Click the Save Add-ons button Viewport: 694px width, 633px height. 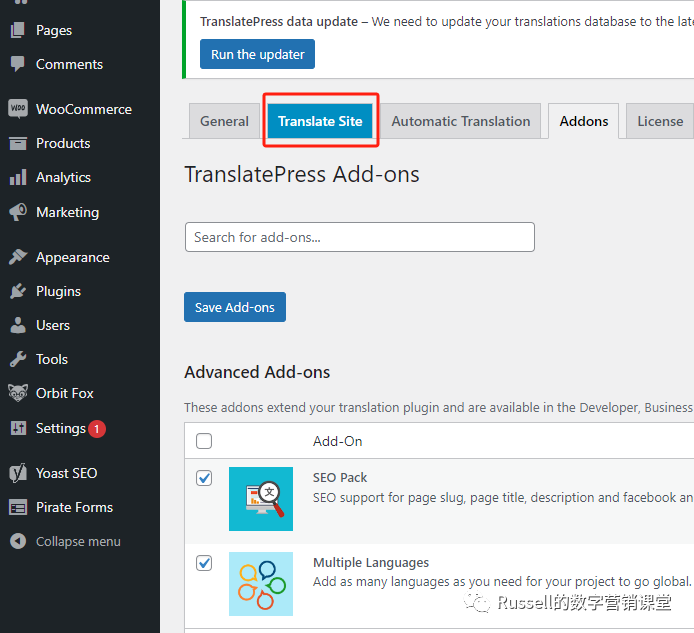tap(235, 307)
